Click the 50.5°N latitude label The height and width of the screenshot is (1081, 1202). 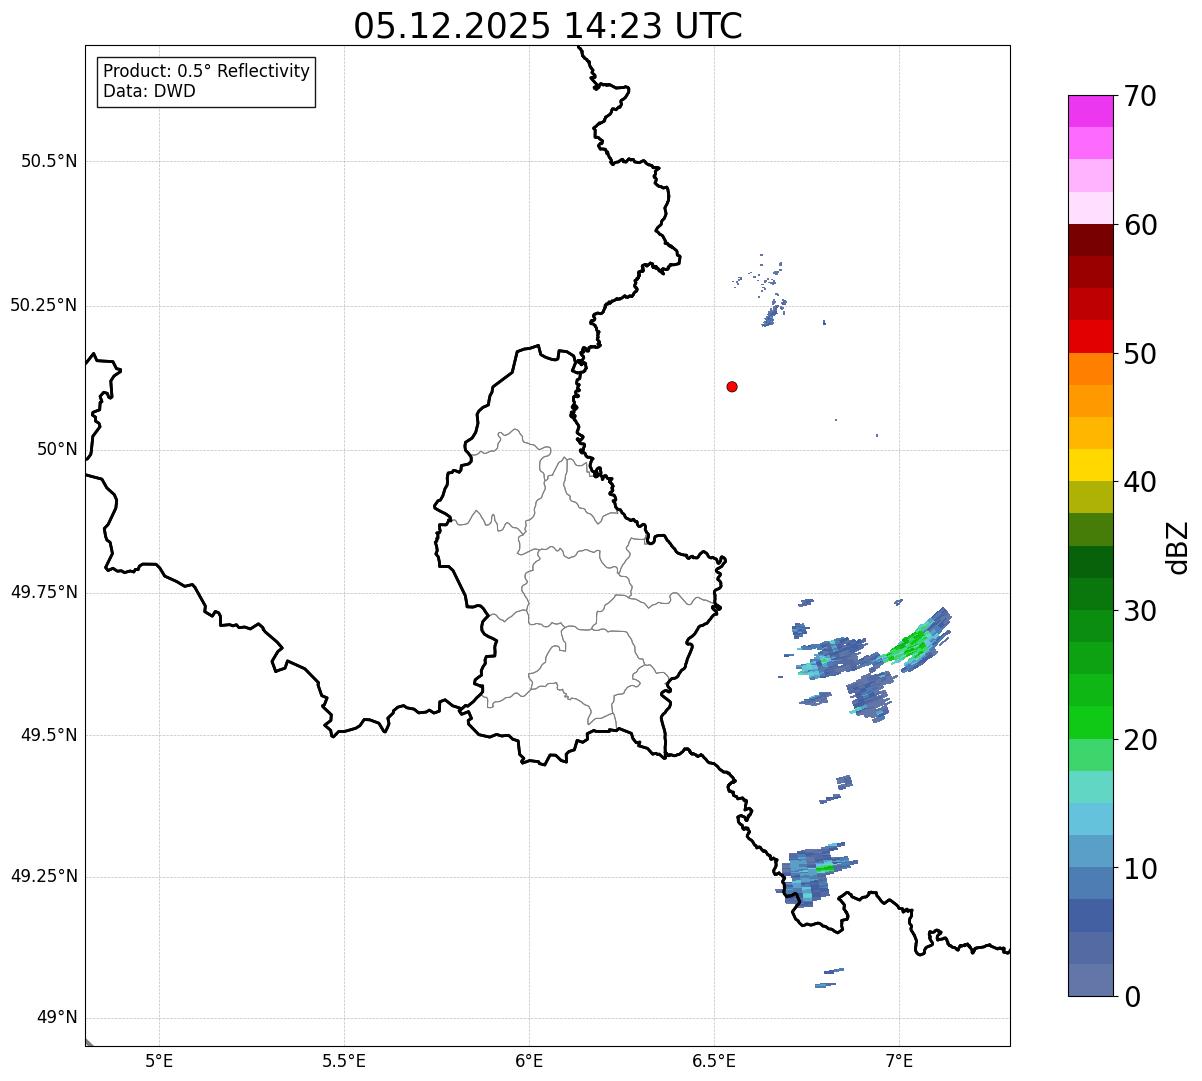[49, 161]
